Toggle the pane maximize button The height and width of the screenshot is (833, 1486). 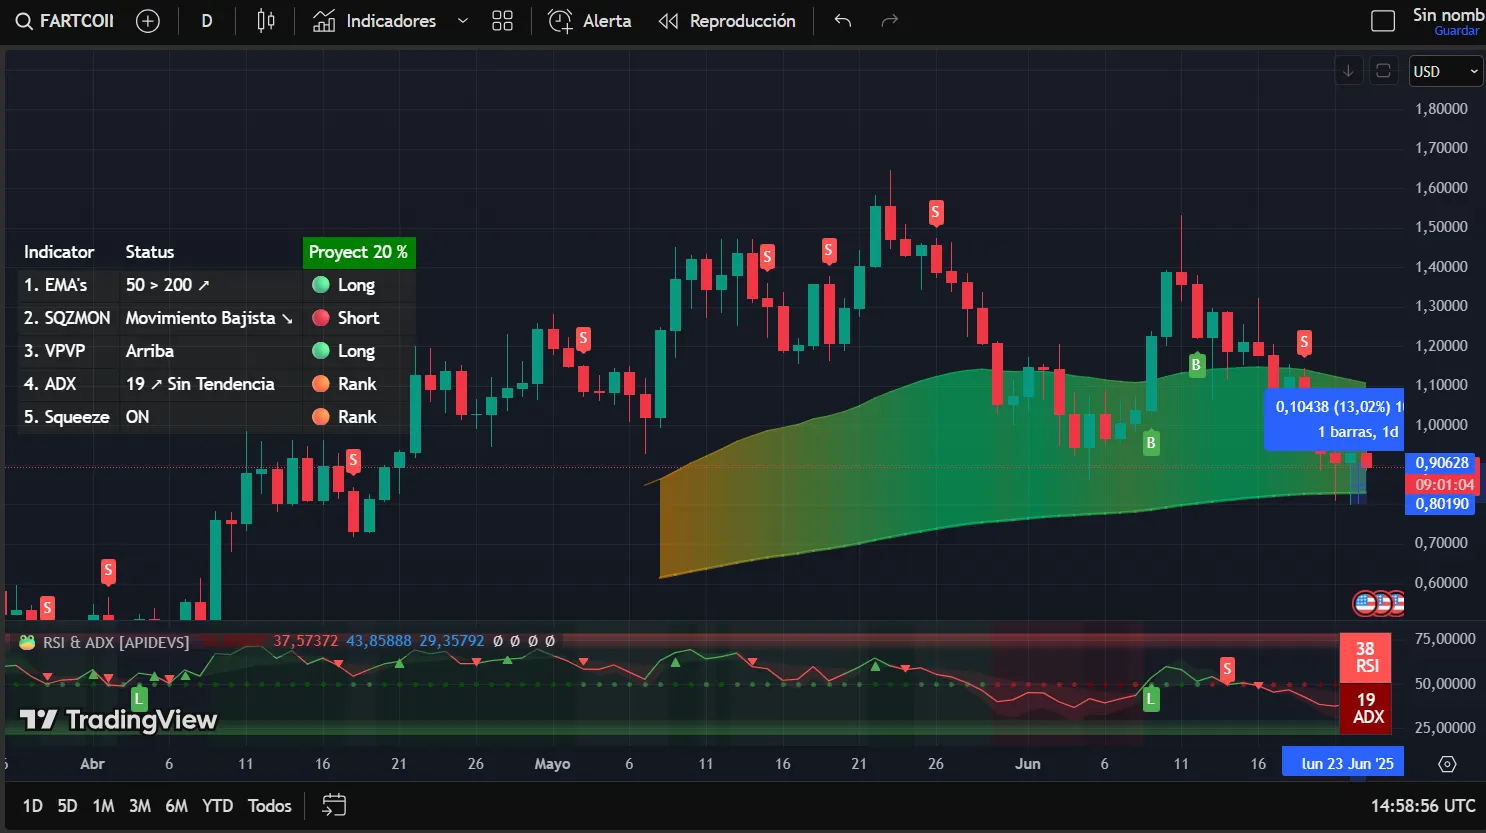[1383, 71]
